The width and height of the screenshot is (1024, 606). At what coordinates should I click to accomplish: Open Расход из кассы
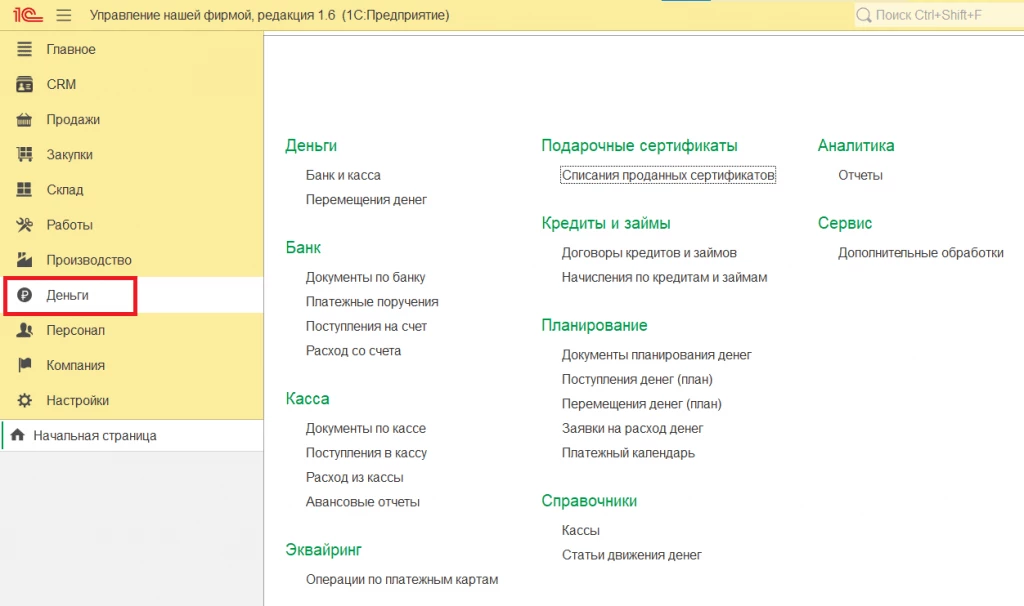[355, 477]
